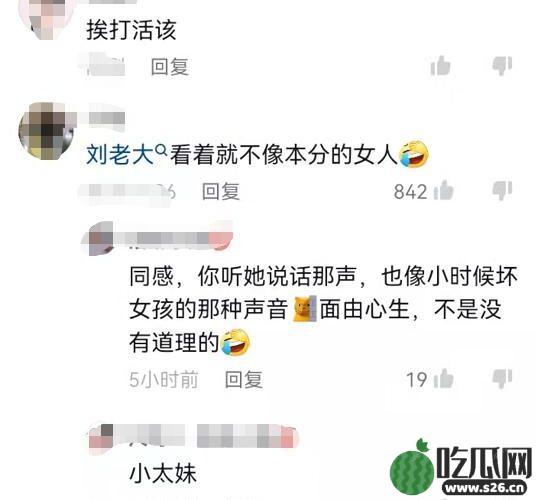Like the reply with 19 likes
The height and width of the screenshot is (500, 536).
point(444,379)
